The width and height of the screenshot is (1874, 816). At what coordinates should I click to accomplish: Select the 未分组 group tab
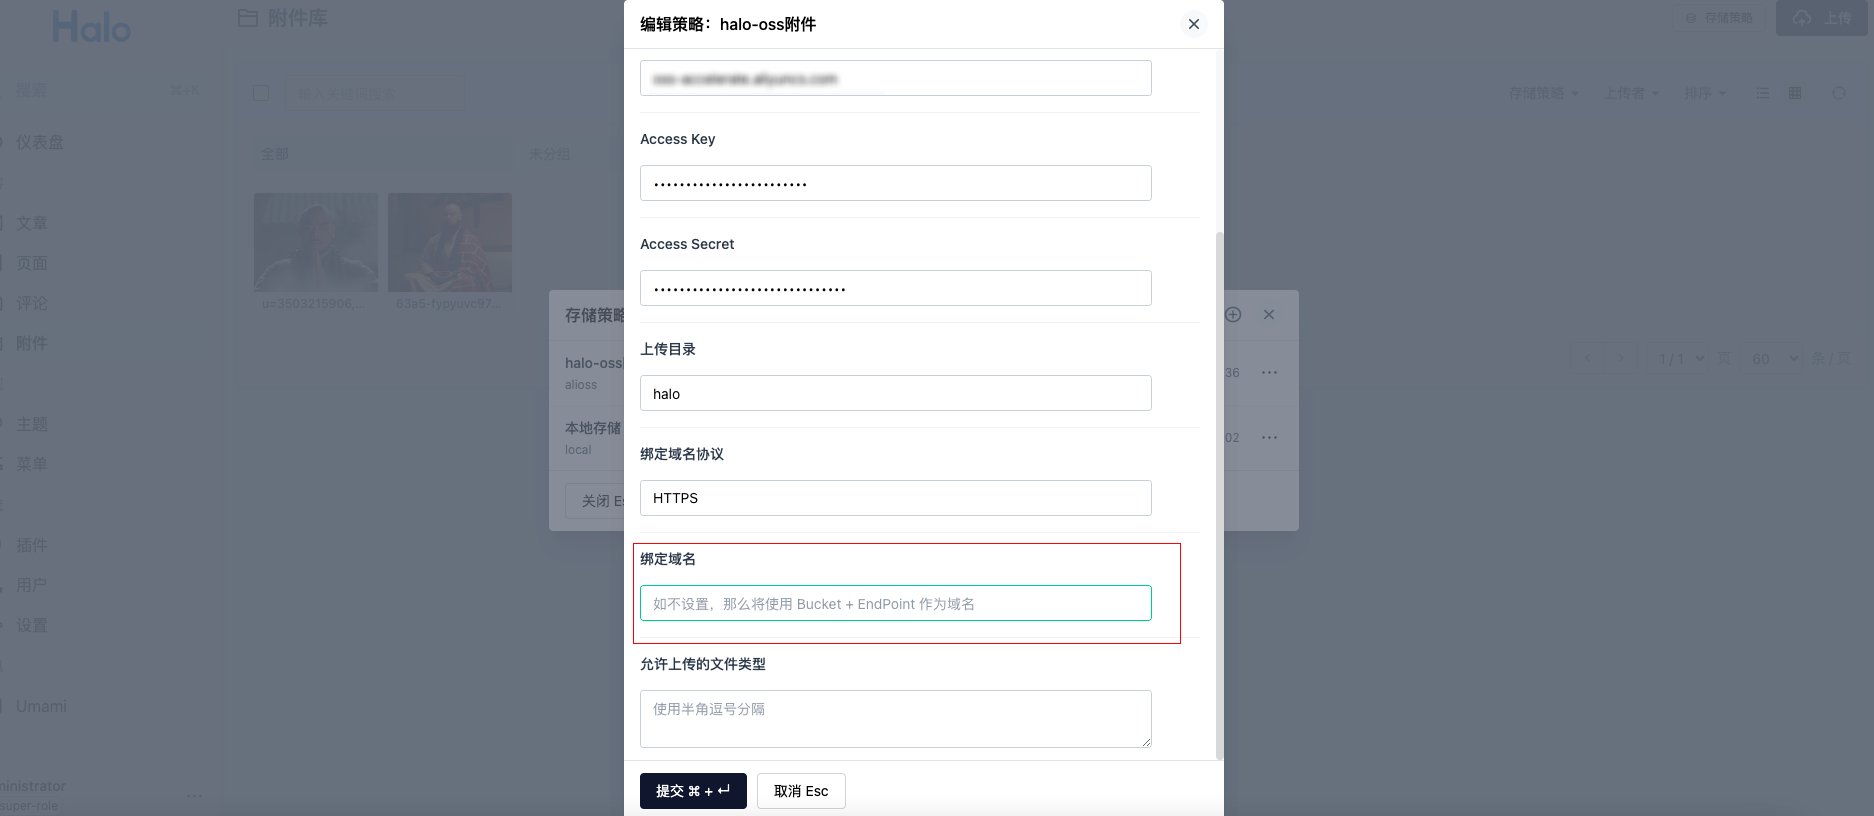coord(549,154)
